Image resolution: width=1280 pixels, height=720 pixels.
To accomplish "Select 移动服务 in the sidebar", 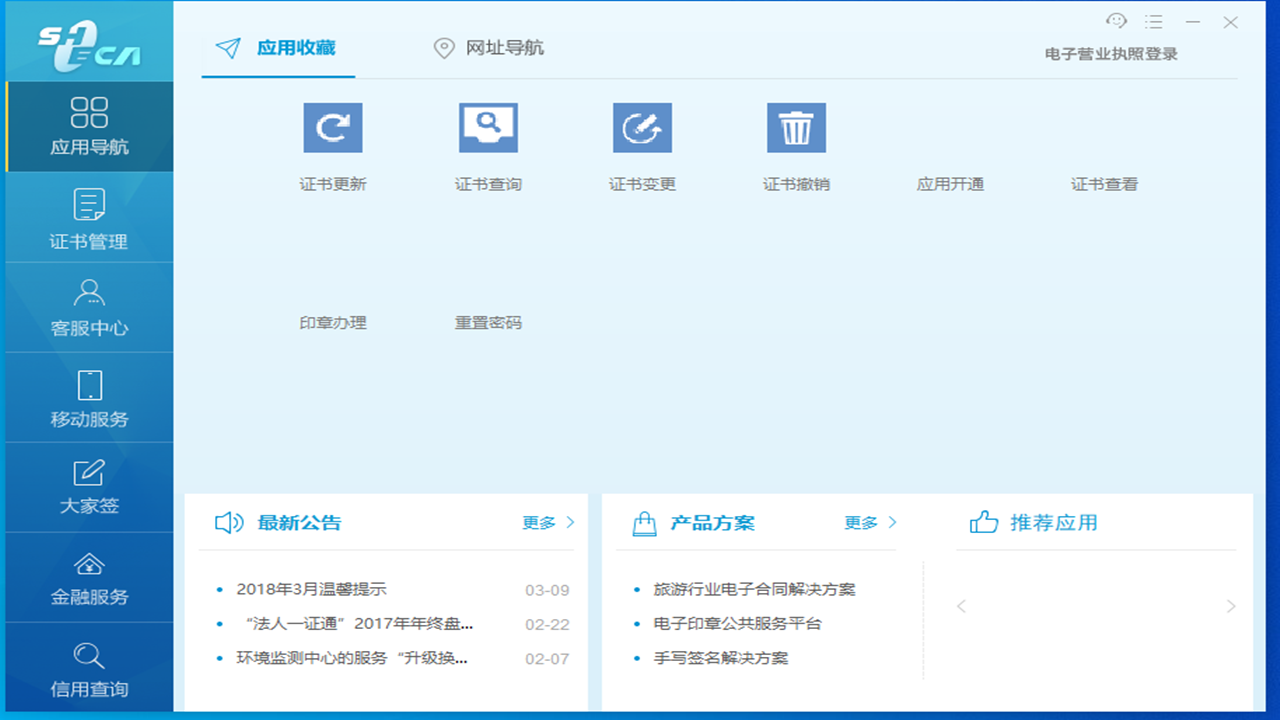I will click(88, 397).
